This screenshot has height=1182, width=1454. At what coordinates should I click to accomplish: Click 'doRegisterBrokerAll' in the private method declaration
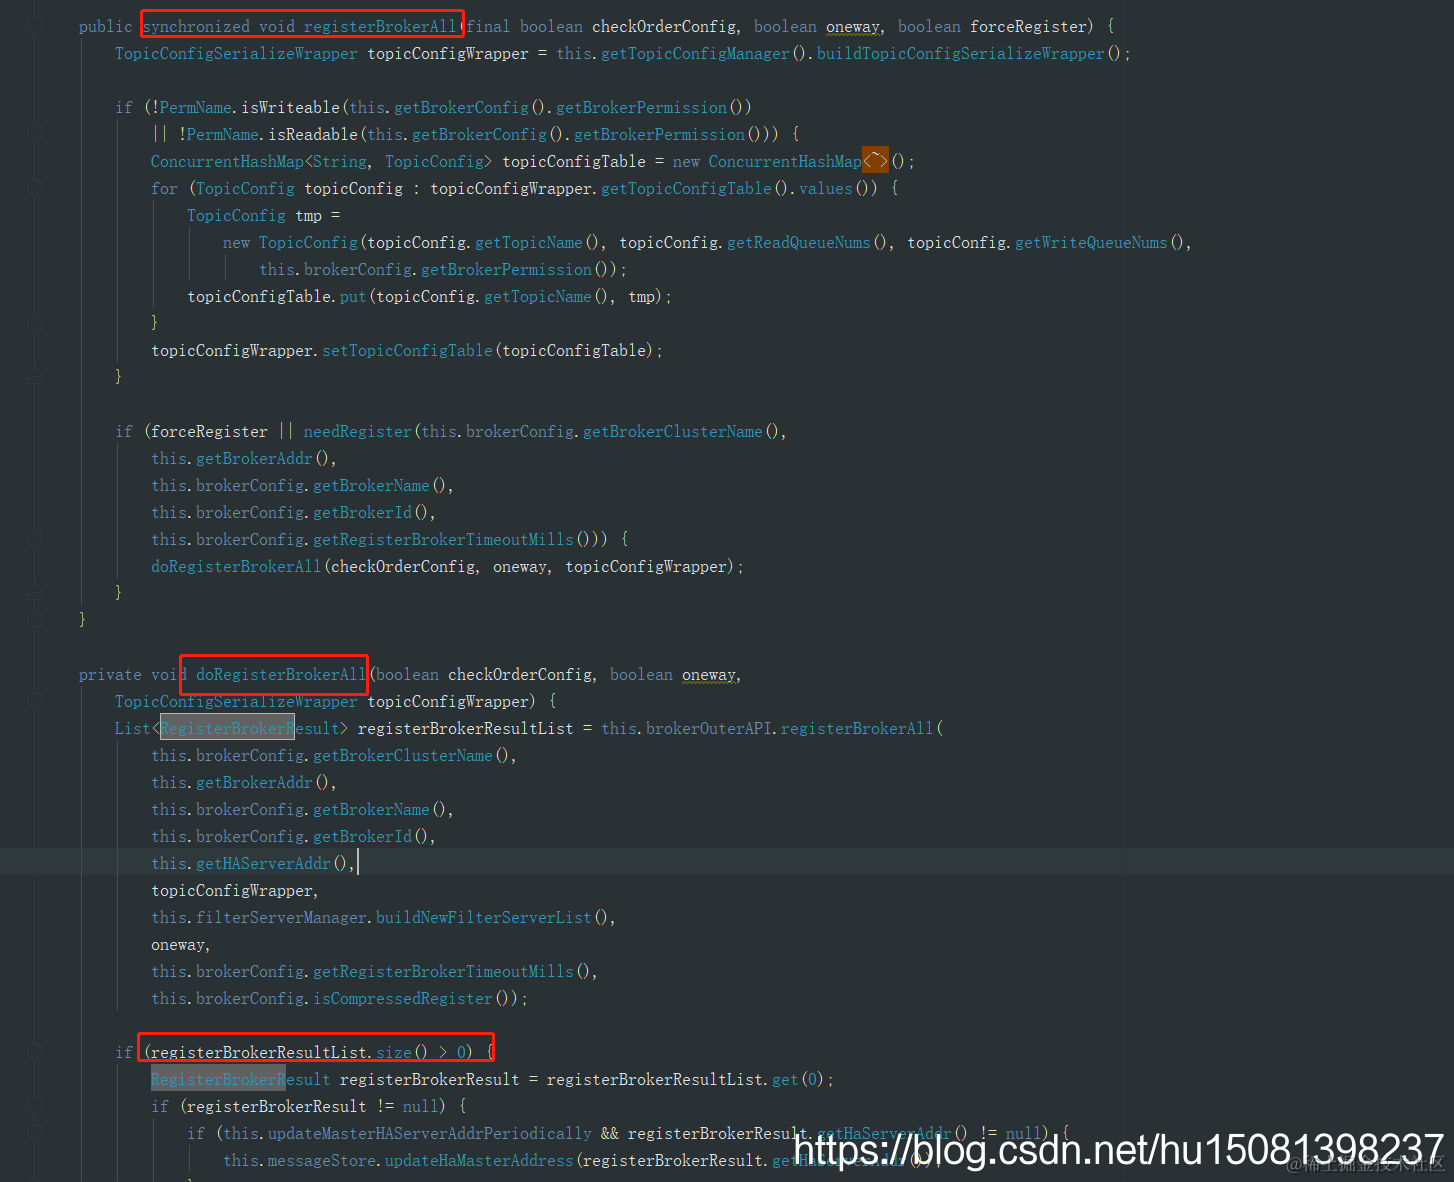point(281,675)
